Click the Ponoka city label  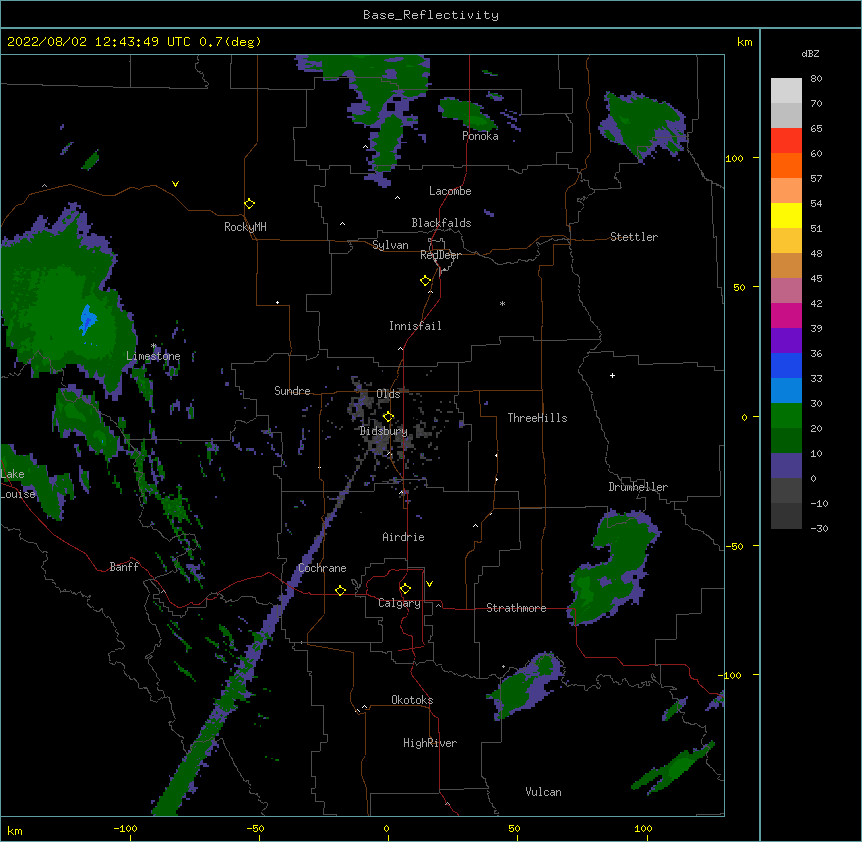480,136
